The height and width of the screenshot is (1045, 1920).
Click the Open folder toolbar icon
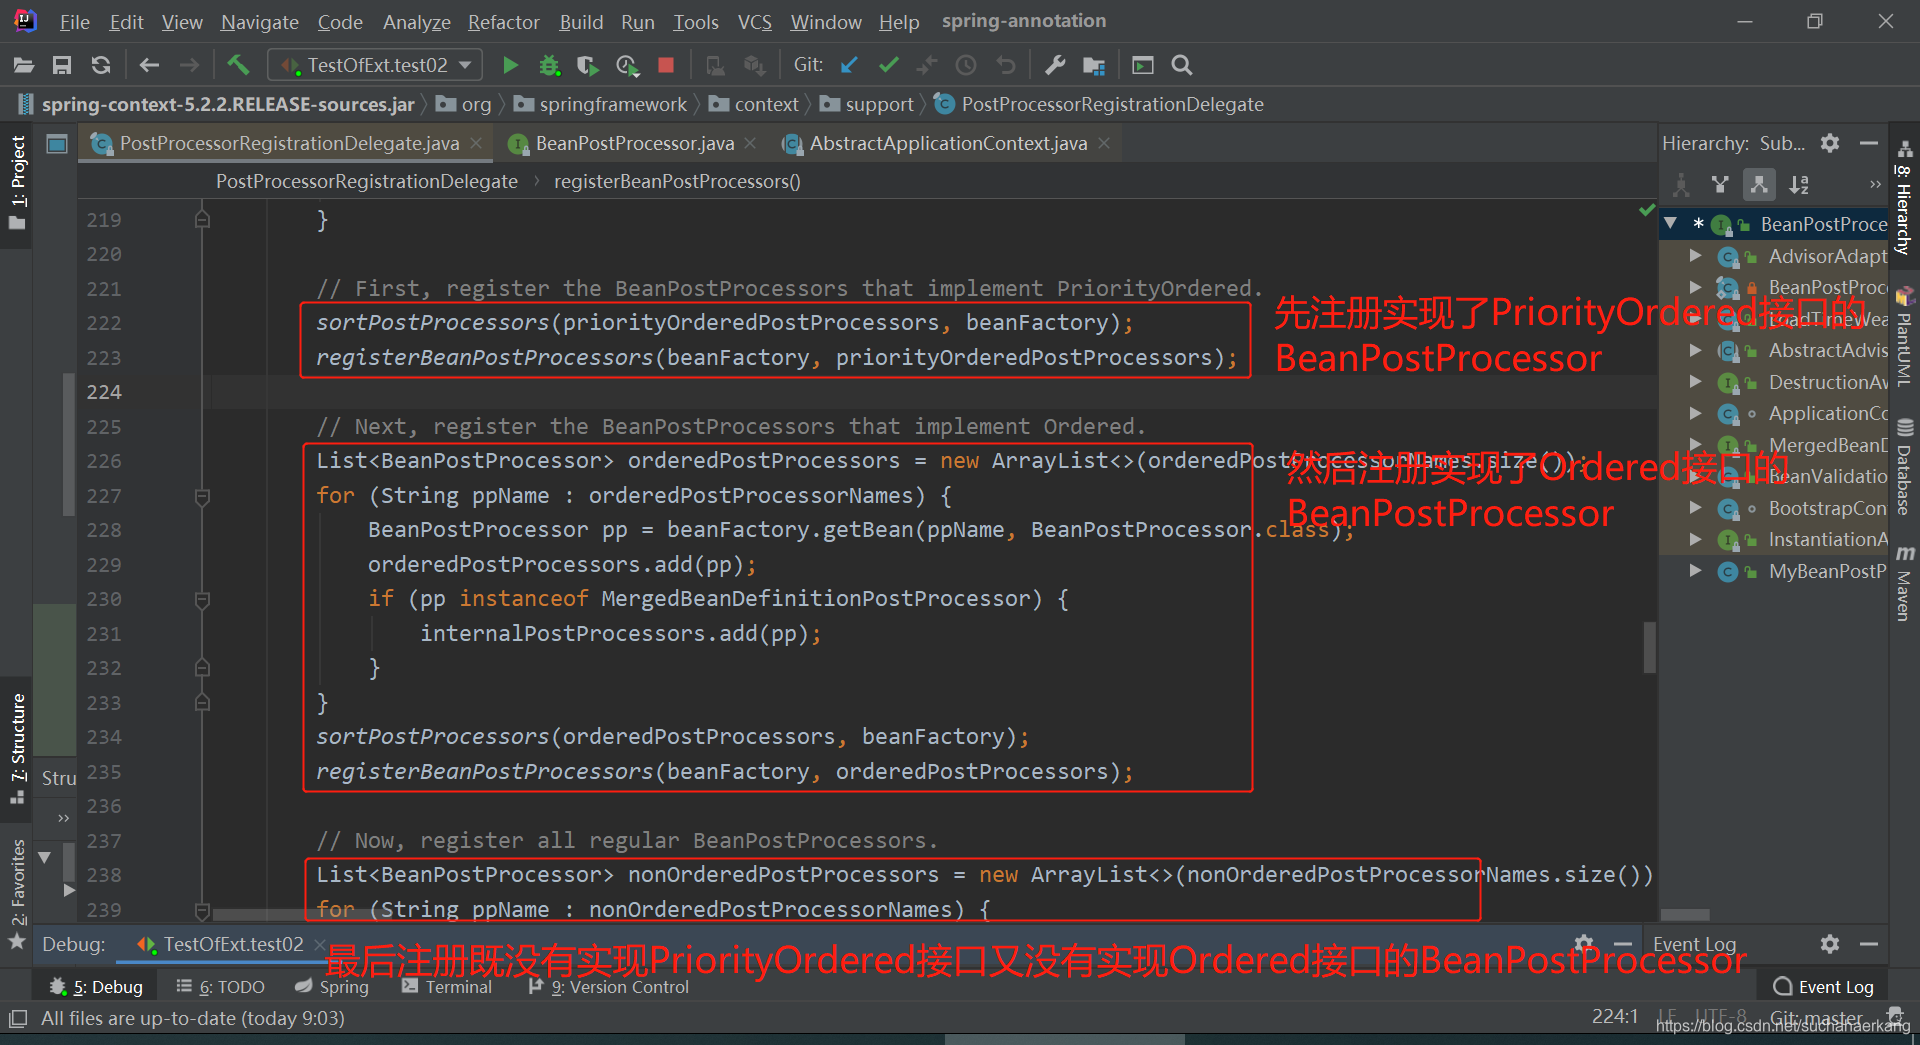[24, 65]
